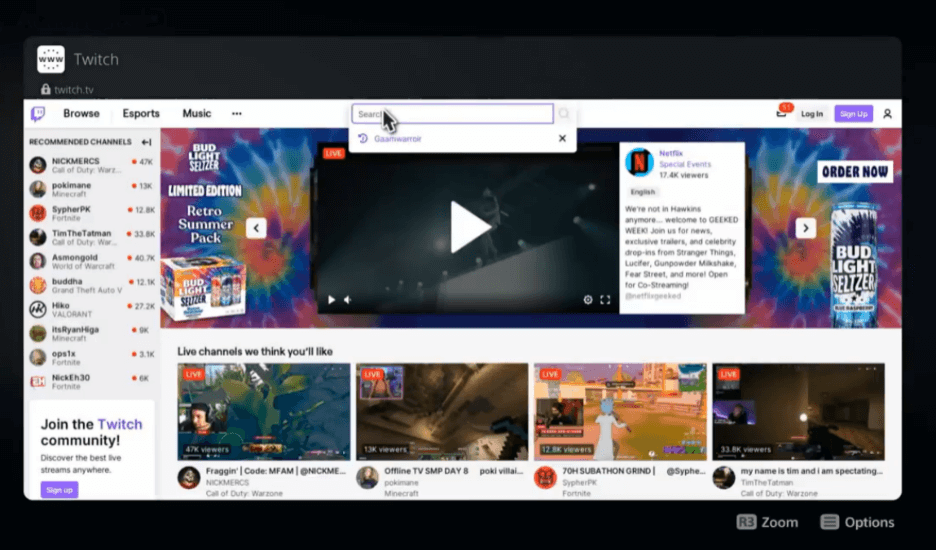Click the search magnifier button
The height and width of the screenshot is (552, 936).
click(564, 113)
